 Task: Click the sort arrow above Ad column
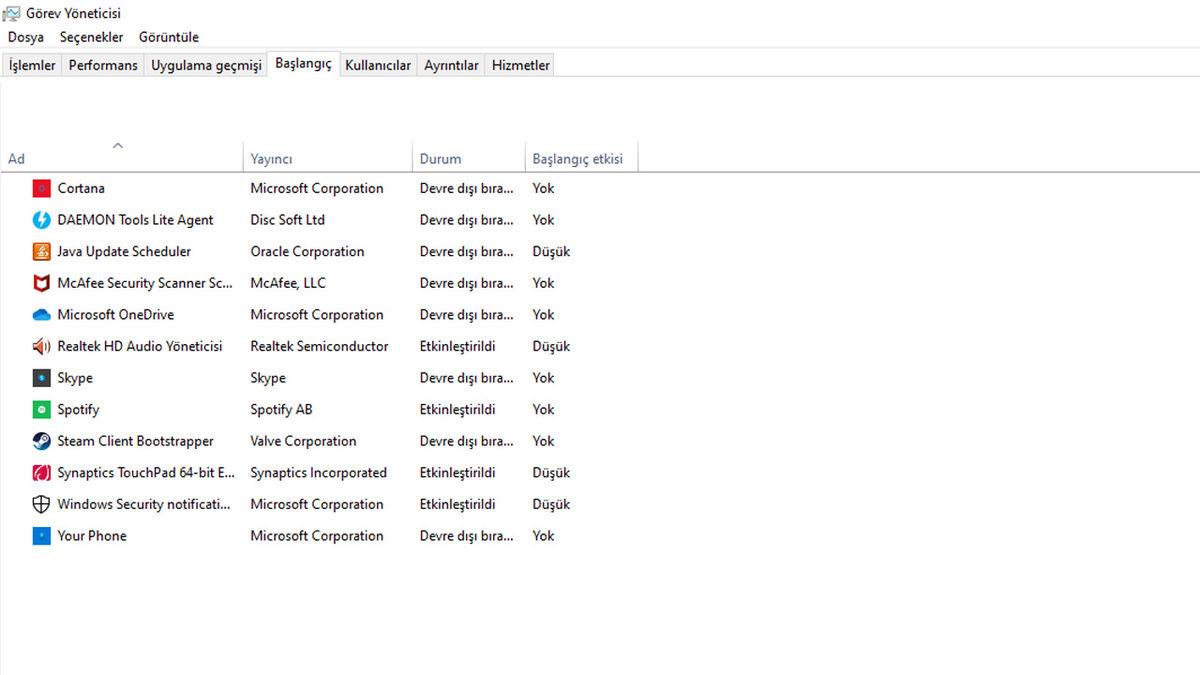tap(119, 144)
